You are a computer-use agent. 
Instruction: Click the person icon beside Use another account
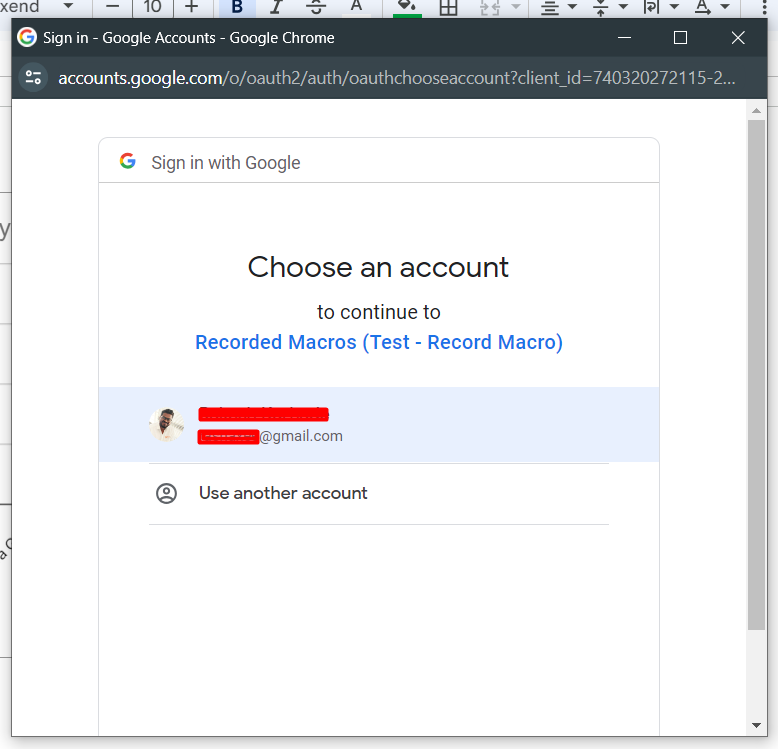click(x=167, y=494)
